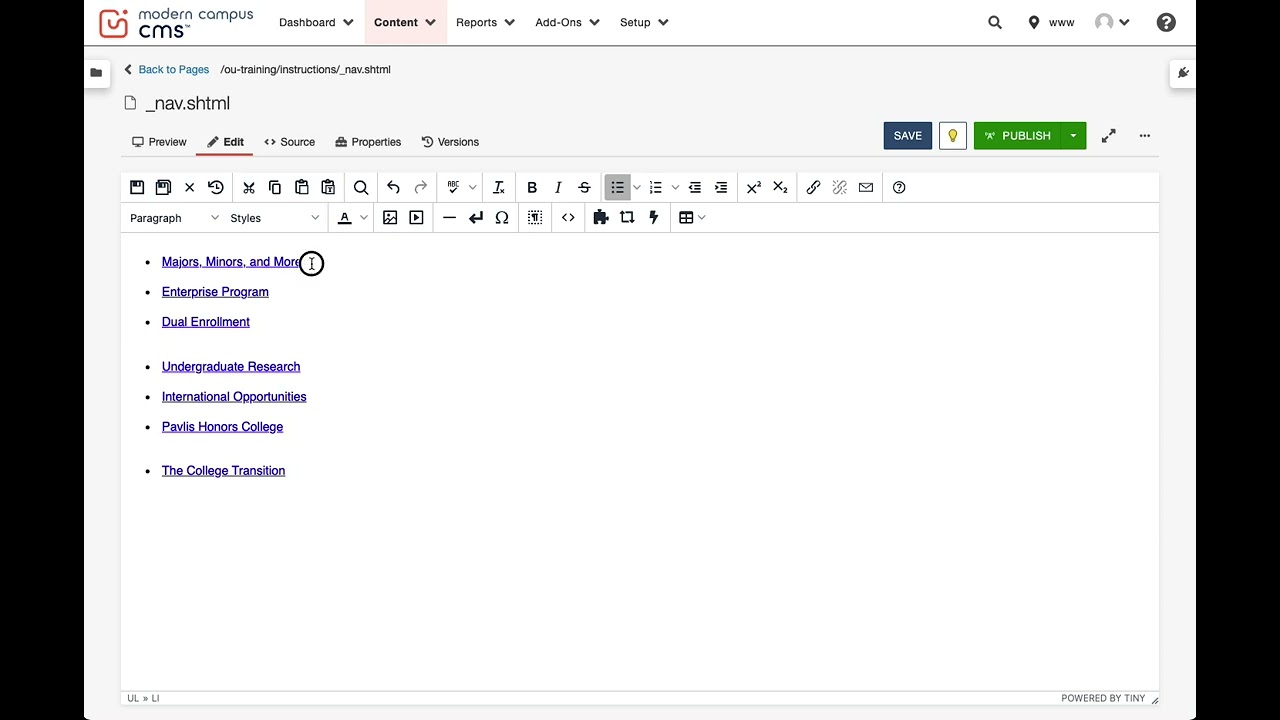Switch to the Versions tab
The width and height of the screenshot is (1280, 720).
[x=450, y=142]
